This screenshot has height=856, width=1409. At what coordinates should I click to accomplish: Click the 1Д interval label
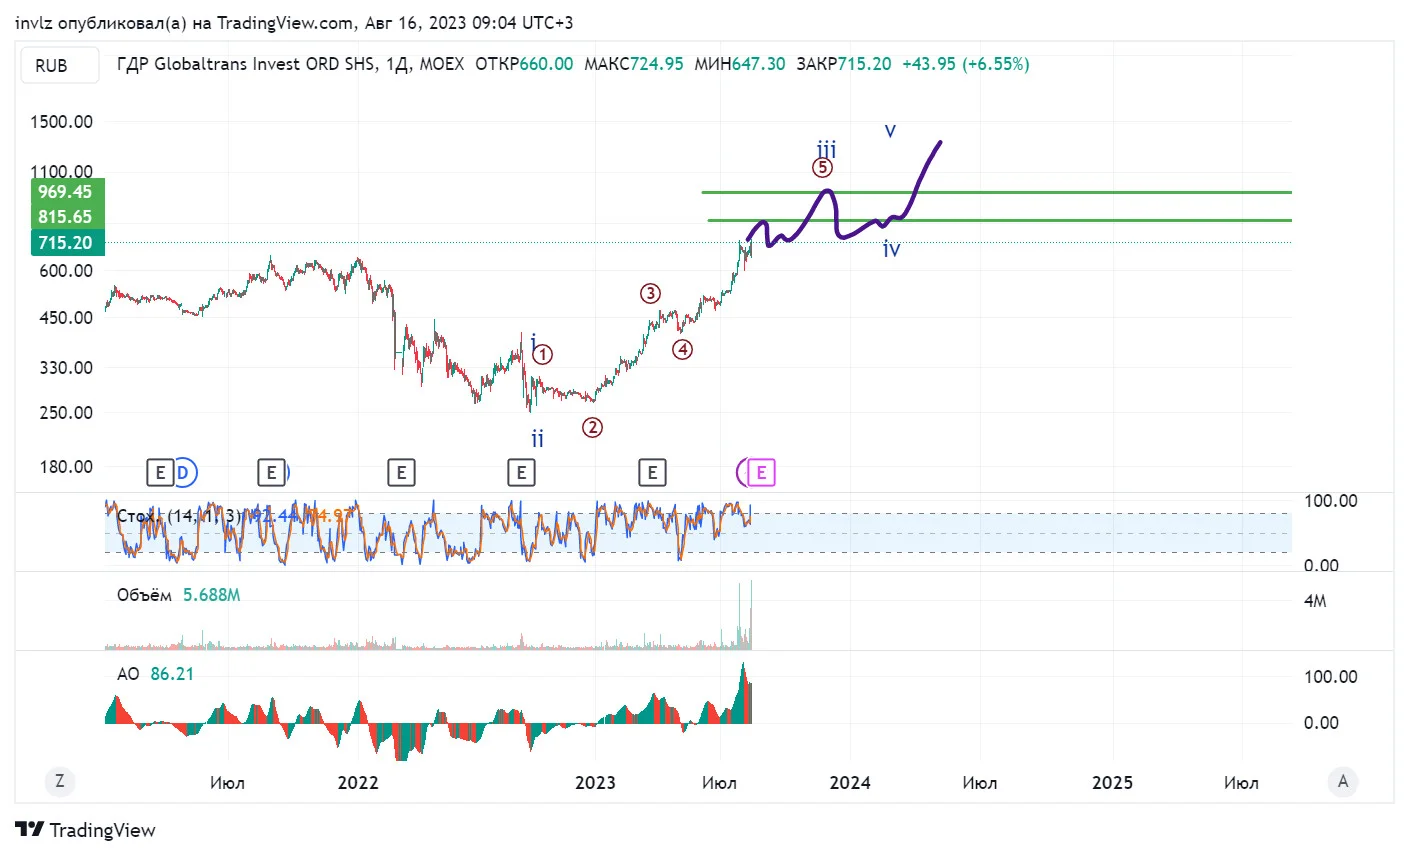click(x=397, y=64)
